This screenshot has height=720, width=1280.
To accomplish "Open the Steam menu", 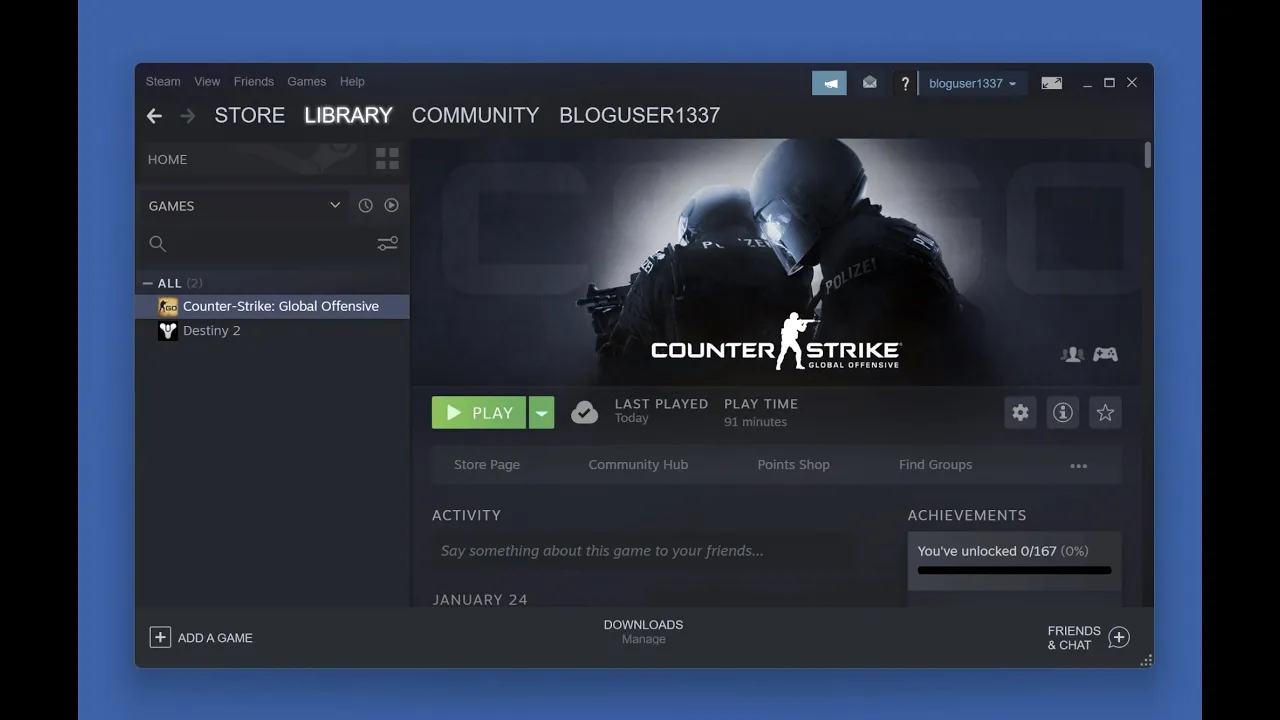I will coord(163,82).
